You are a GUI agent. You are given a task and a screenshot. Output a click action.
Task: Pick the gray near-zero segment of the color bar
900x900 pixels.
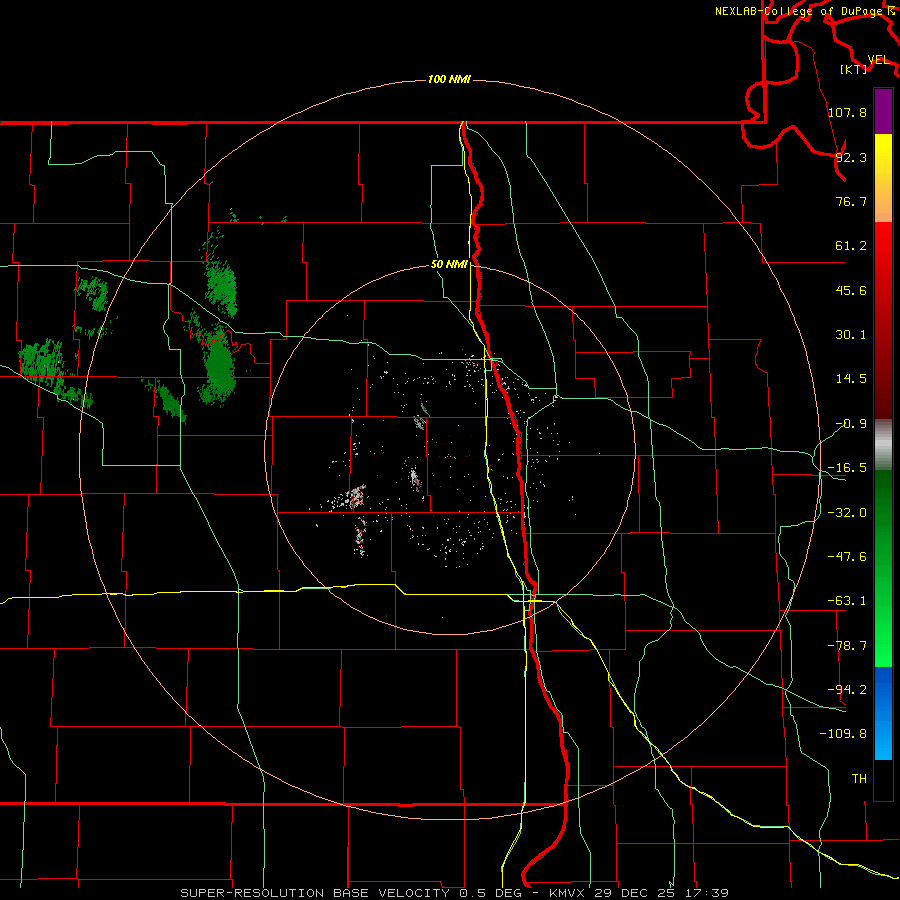coord(883,445)
